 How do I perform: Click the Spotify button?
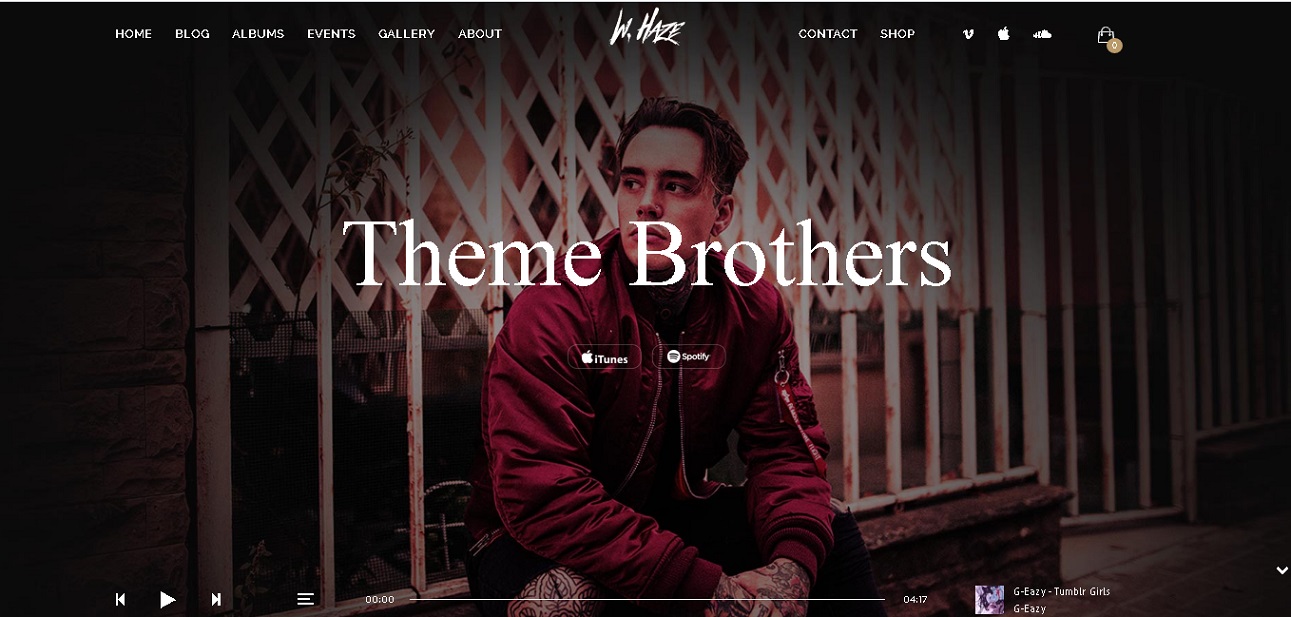[689, 357]
